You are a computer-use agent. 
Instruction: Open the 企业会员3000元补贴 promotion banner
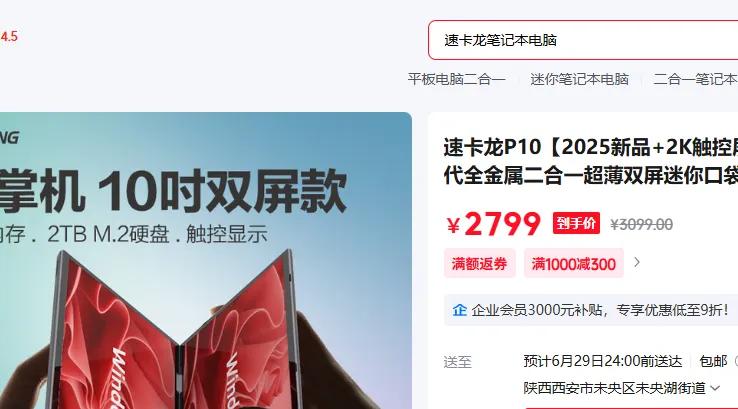click(591, 310)
